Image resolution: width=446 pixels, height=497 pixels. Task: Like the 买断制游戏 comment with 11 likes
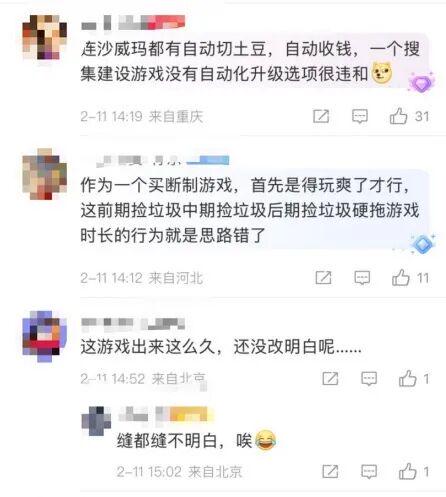(x=401, y=278)
